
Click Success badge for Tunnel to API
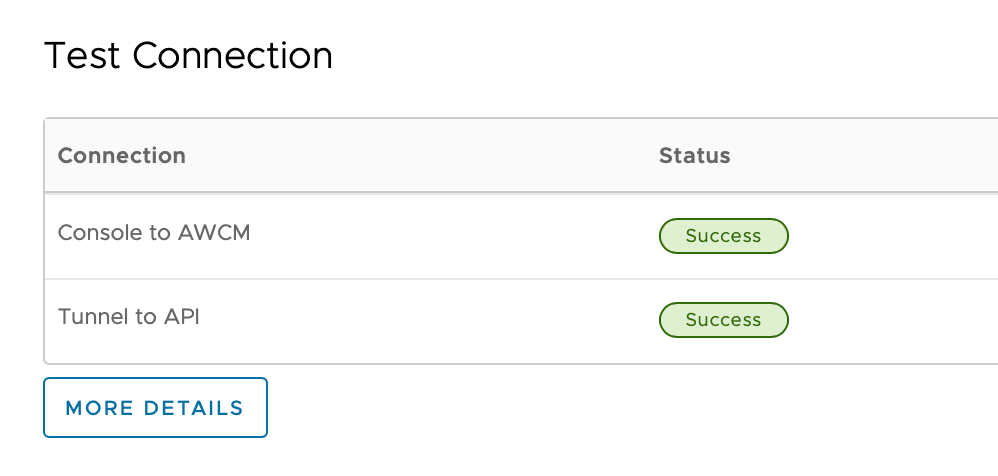(x=723, y=320)
